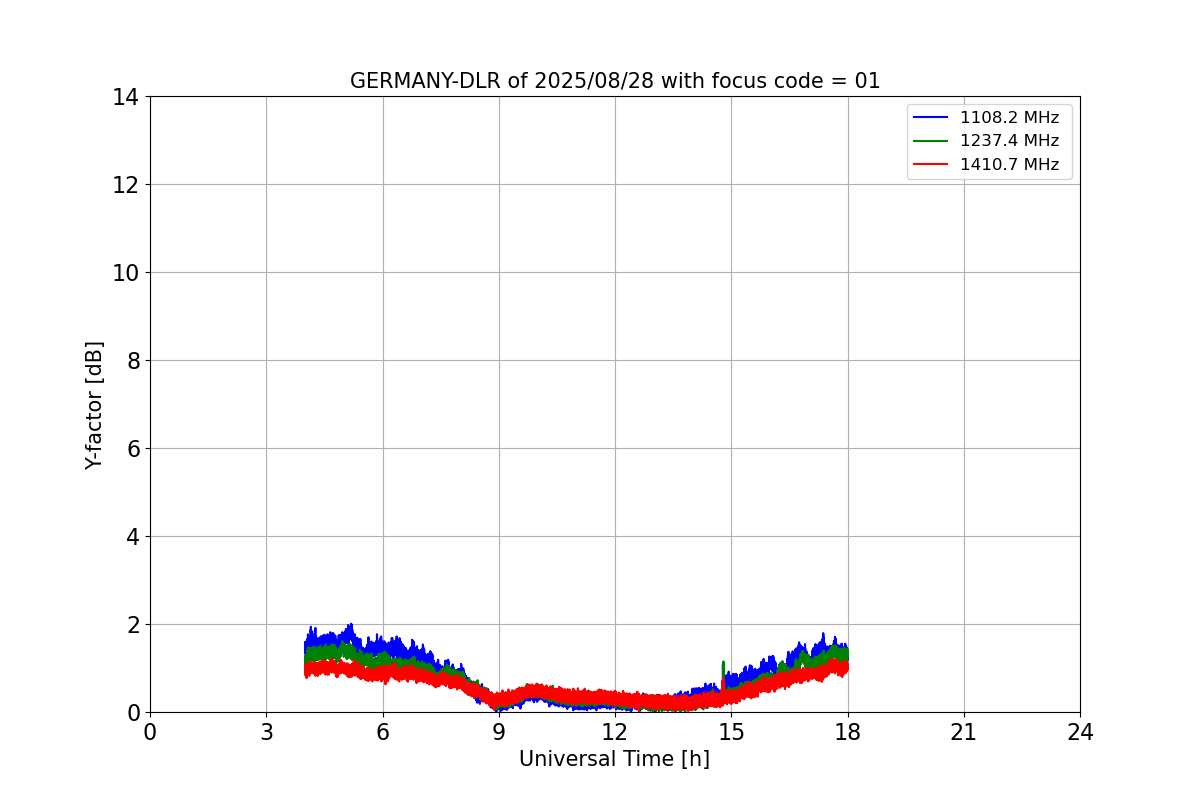Click y-axis tick label '14'
The width and height of the screenshot is (1200, 800).
pos(126,97)
